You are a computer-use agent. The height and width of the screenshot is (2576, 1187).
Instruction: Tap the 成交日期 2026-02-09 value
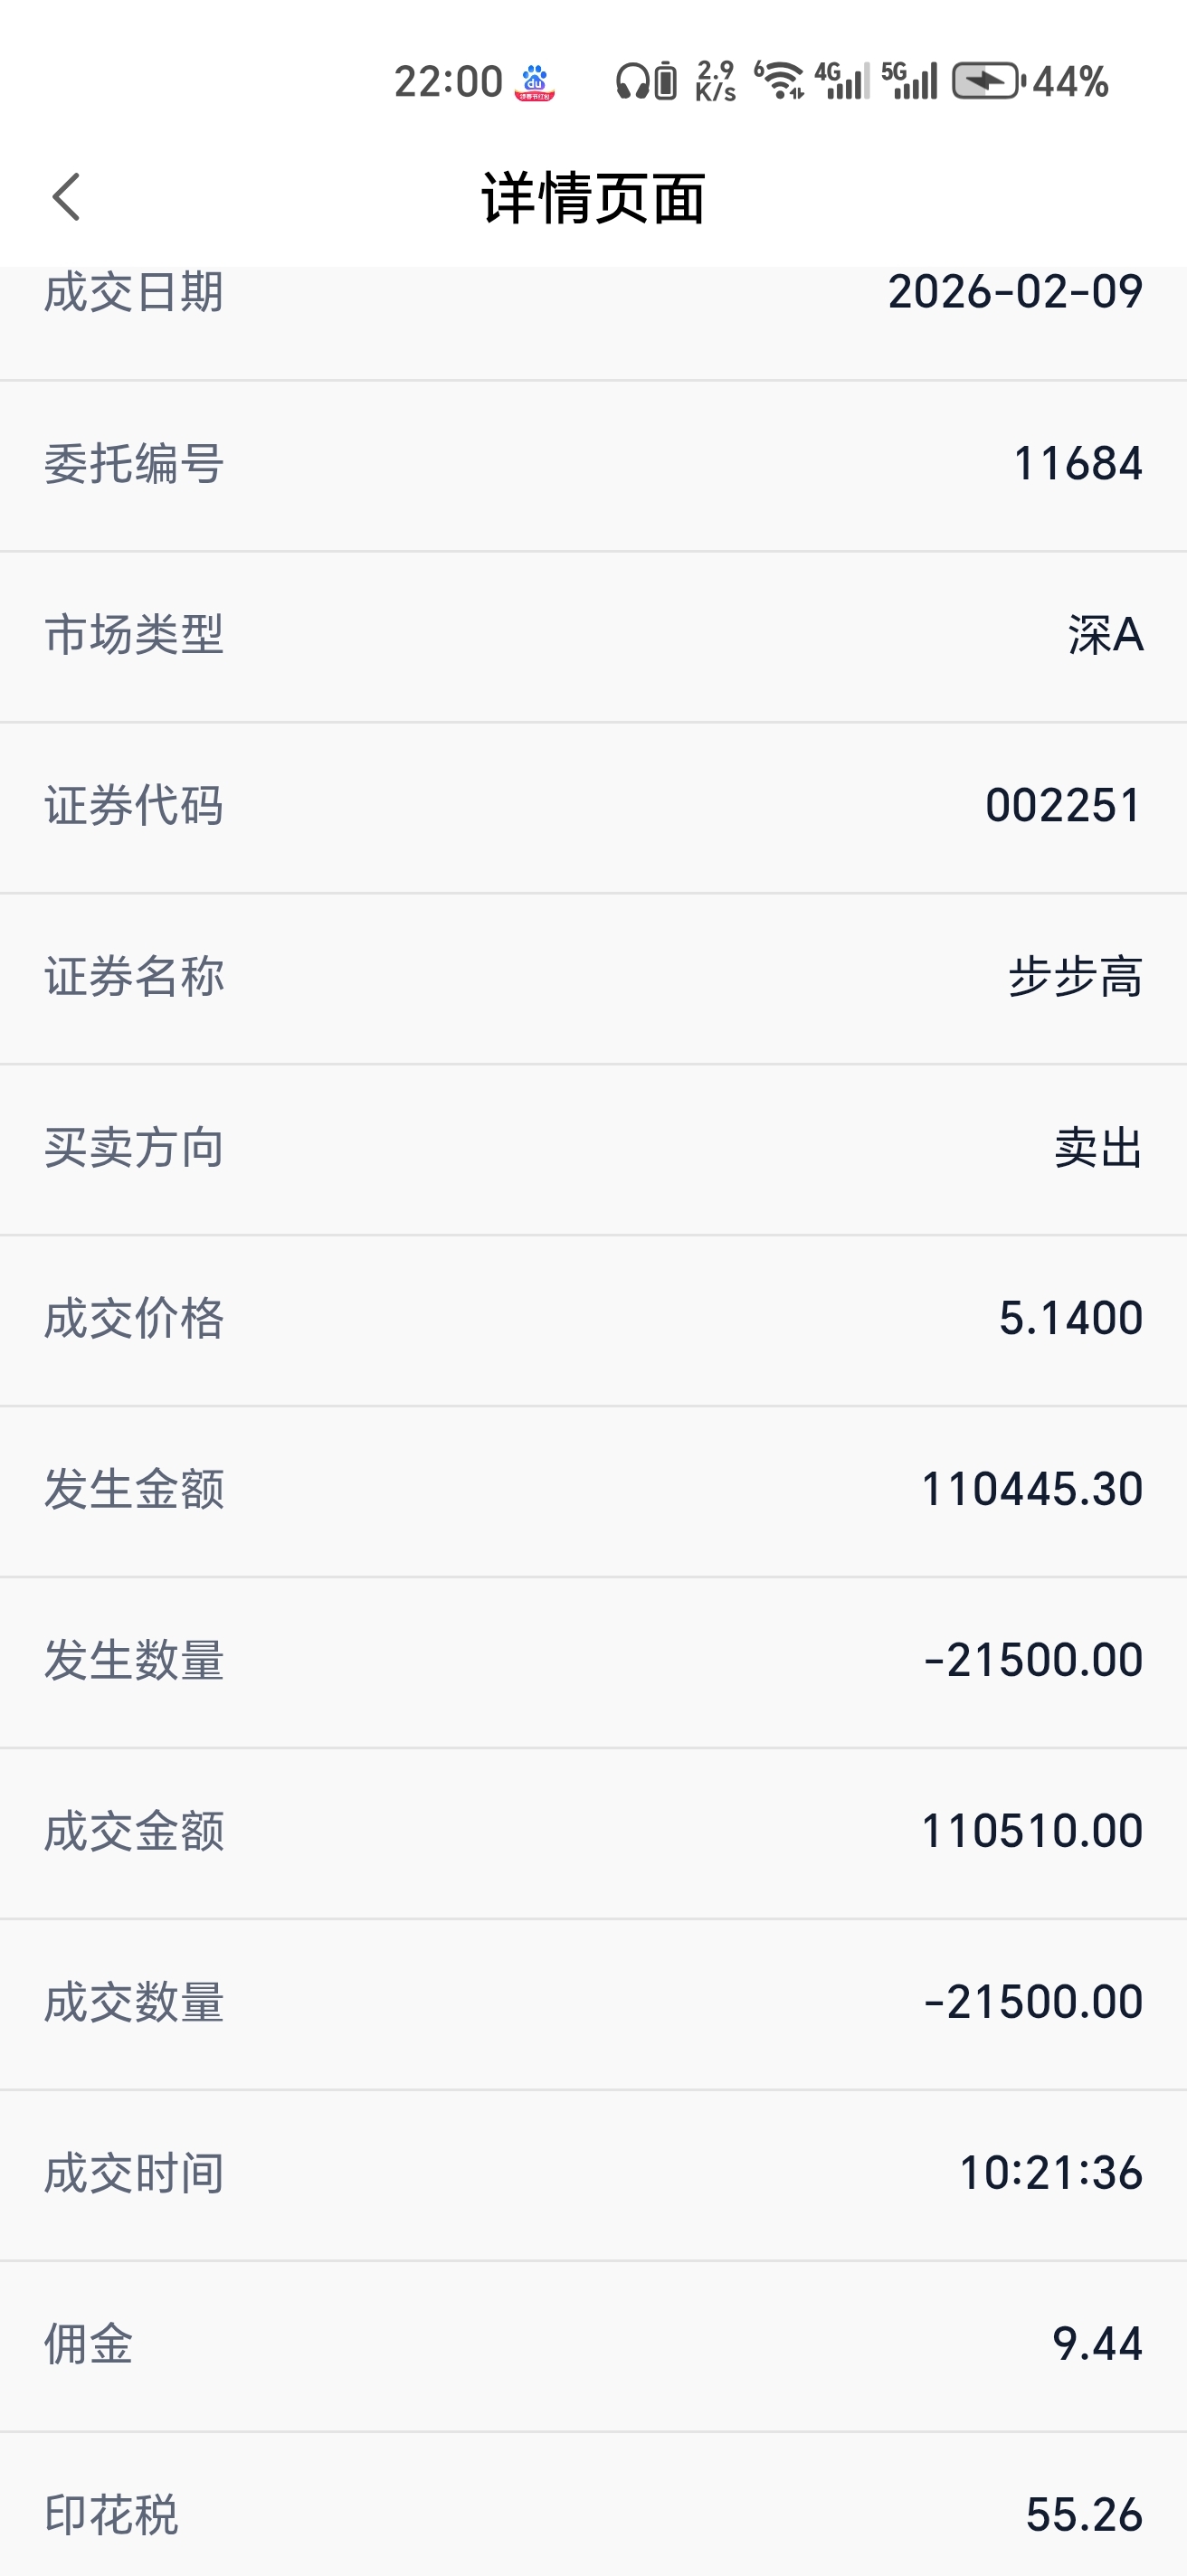[x=1015, y=292]
